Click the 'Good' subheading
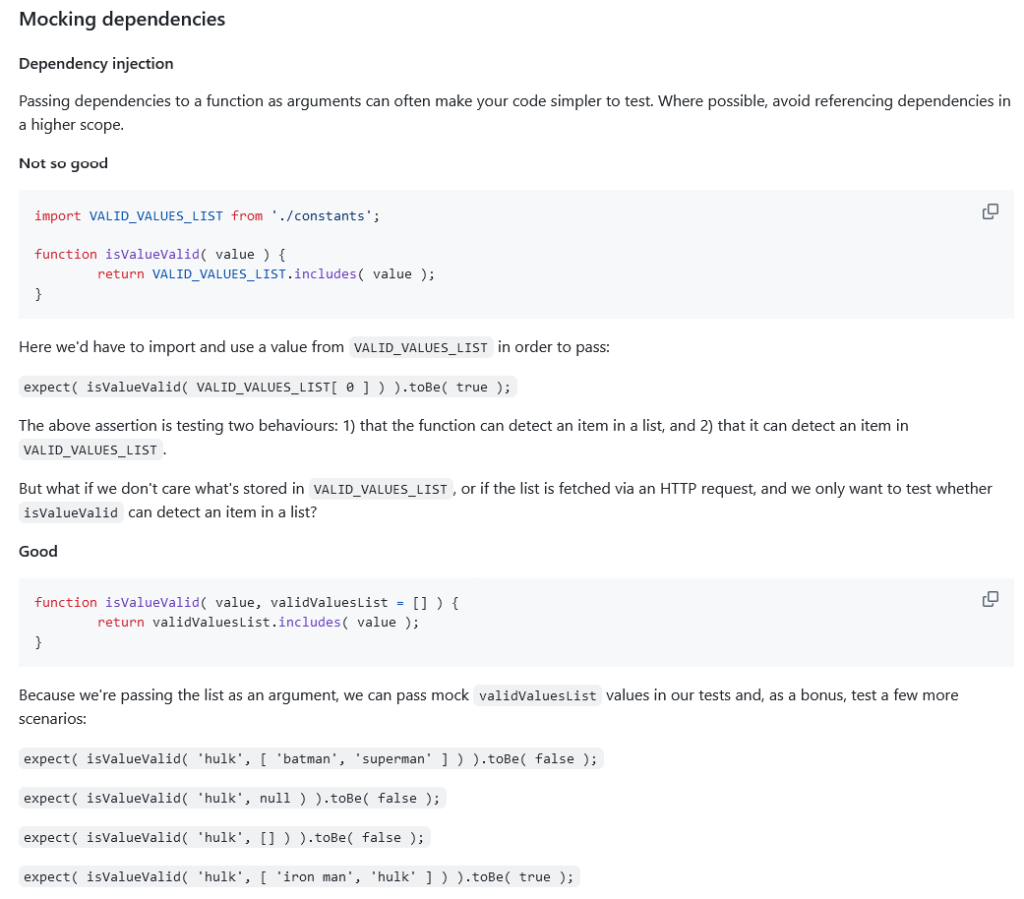 click(x=38, y=551)
